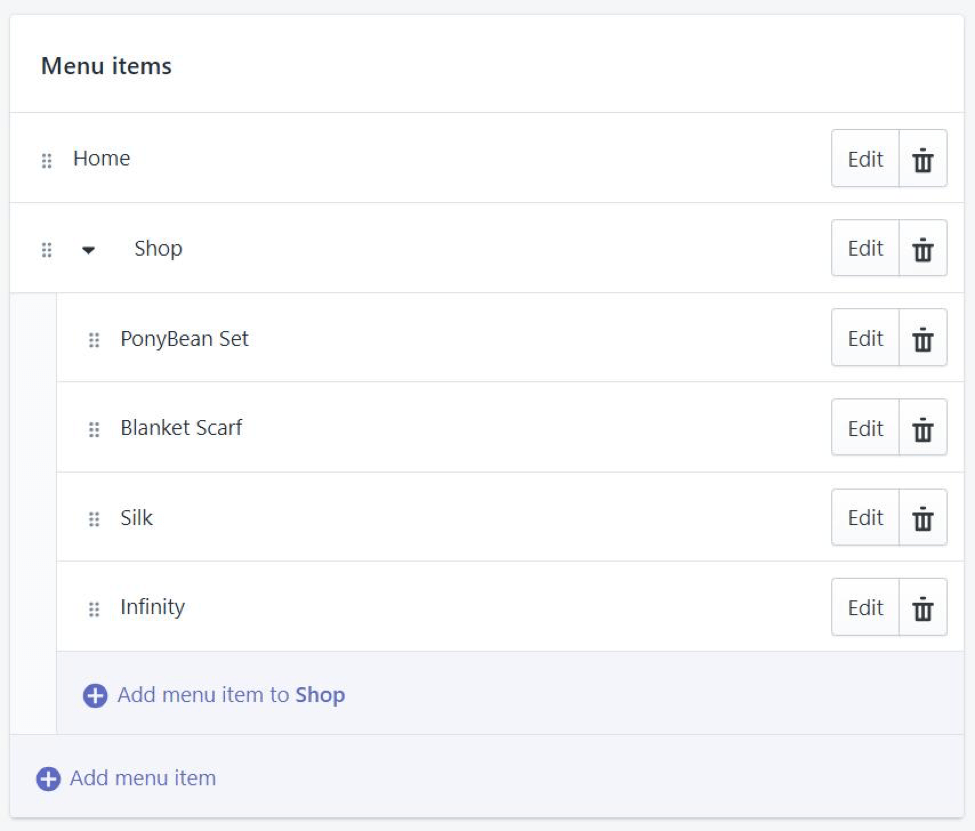This screenshot has width=975, height=831.
Task: Click the grip handle next to Silk
Action: [x=94, y=519]
